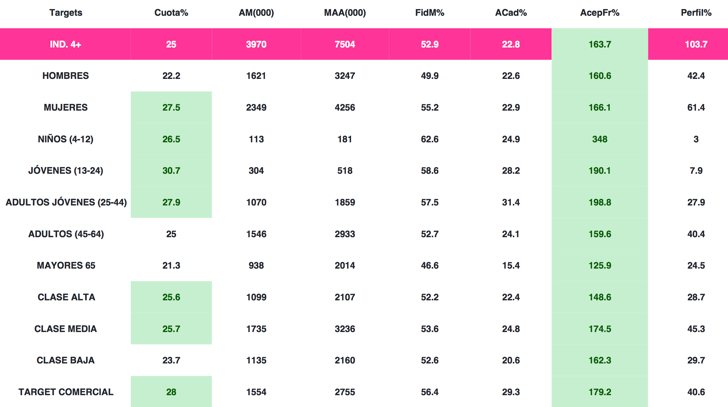This screenshot has height=407, width=728.
Task: Click the ADULTOS JÓVENES (25-44) row label
Action: tap(64, 202)
